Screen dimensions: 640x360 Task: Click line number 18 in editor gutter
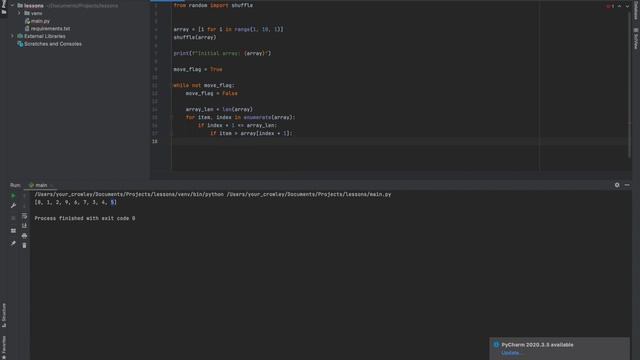[155, 142]
